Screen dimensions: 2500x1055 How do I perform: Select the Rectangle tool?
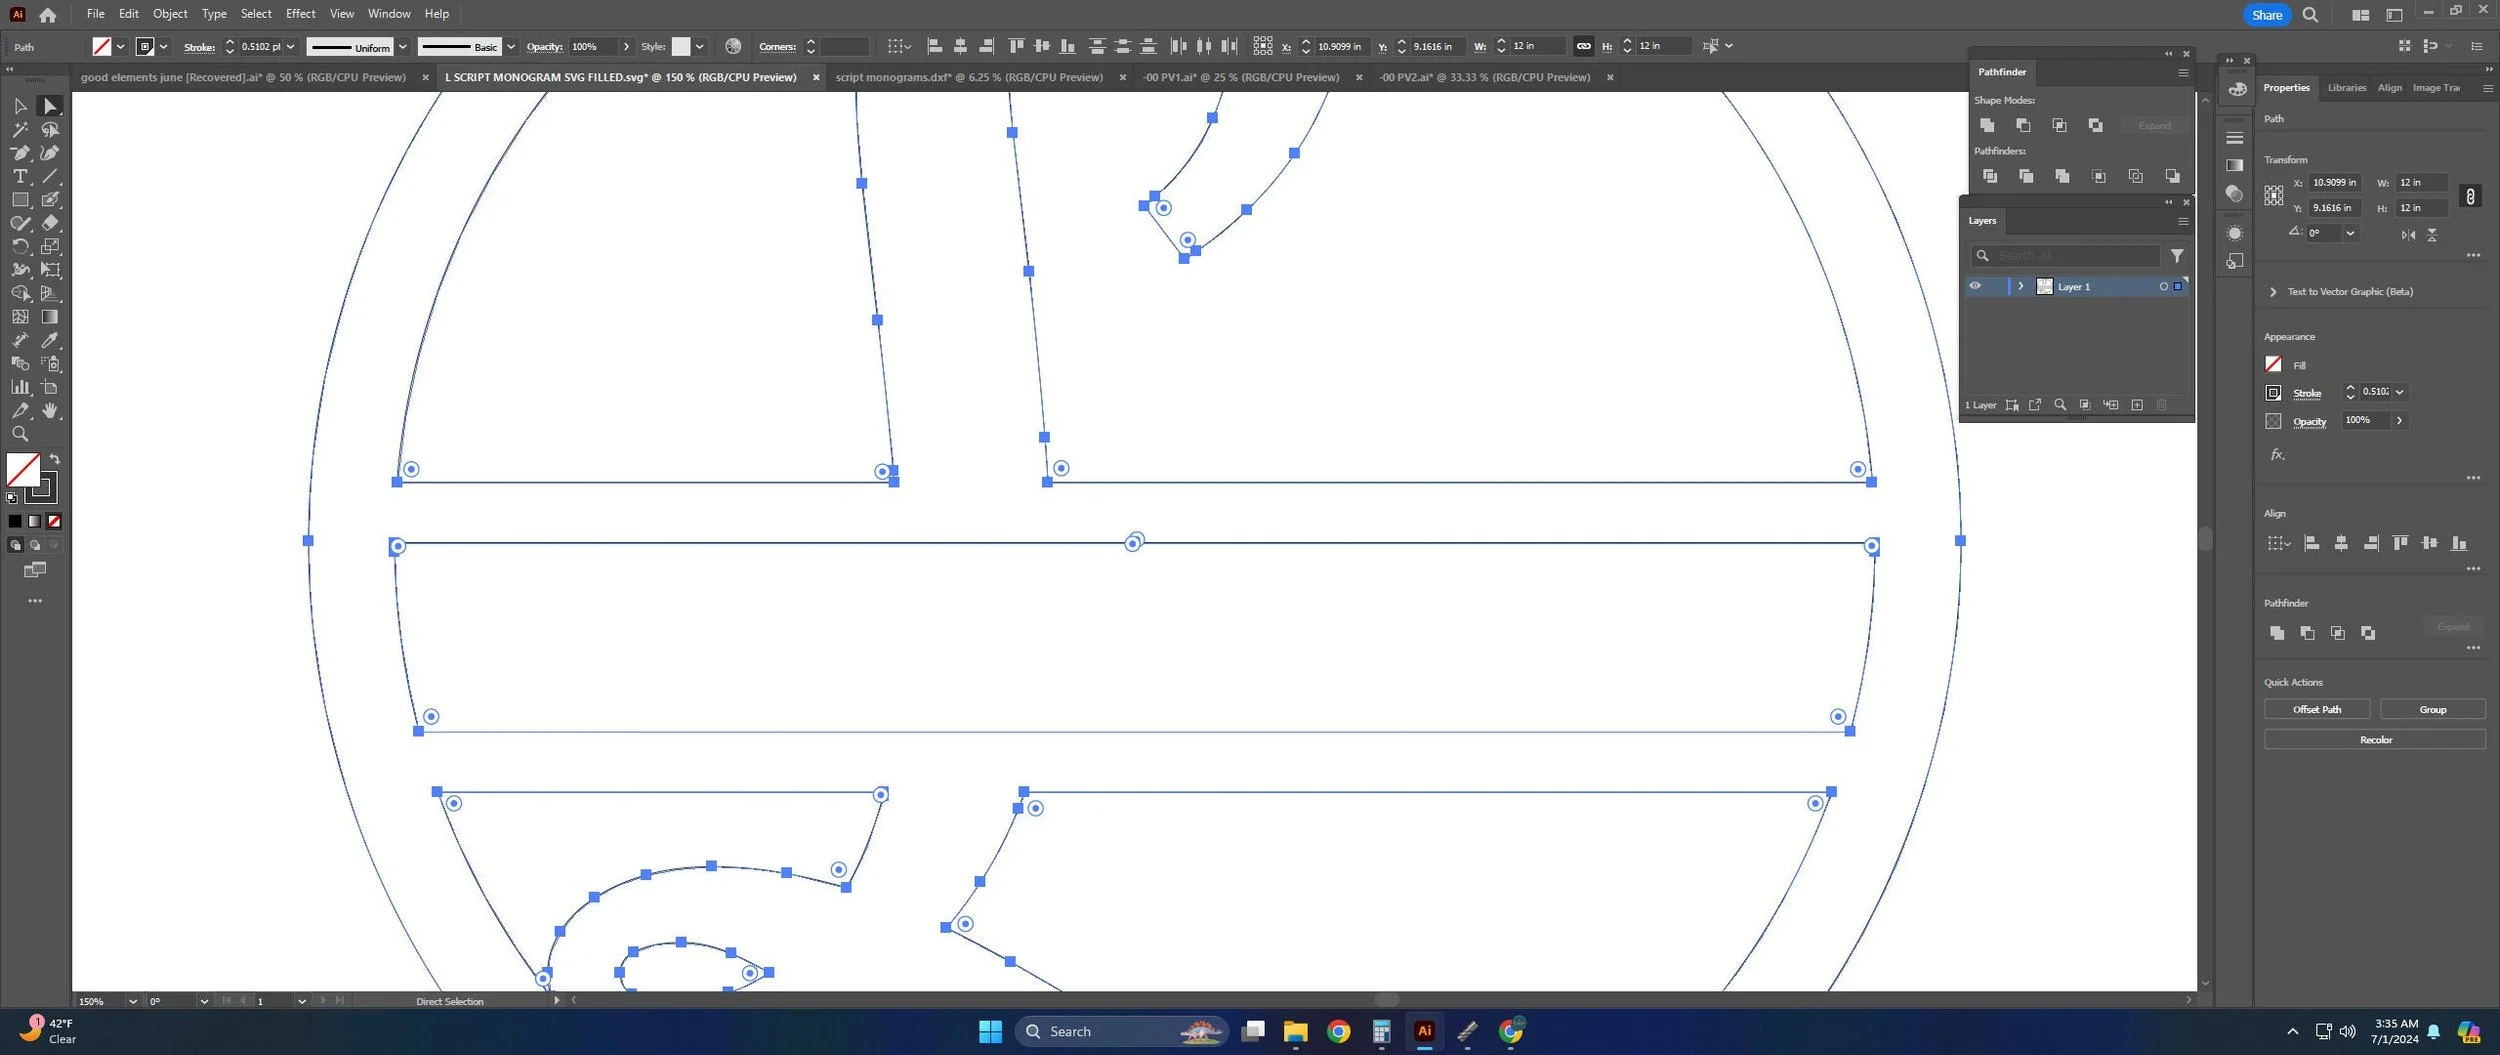click(20, 200)
